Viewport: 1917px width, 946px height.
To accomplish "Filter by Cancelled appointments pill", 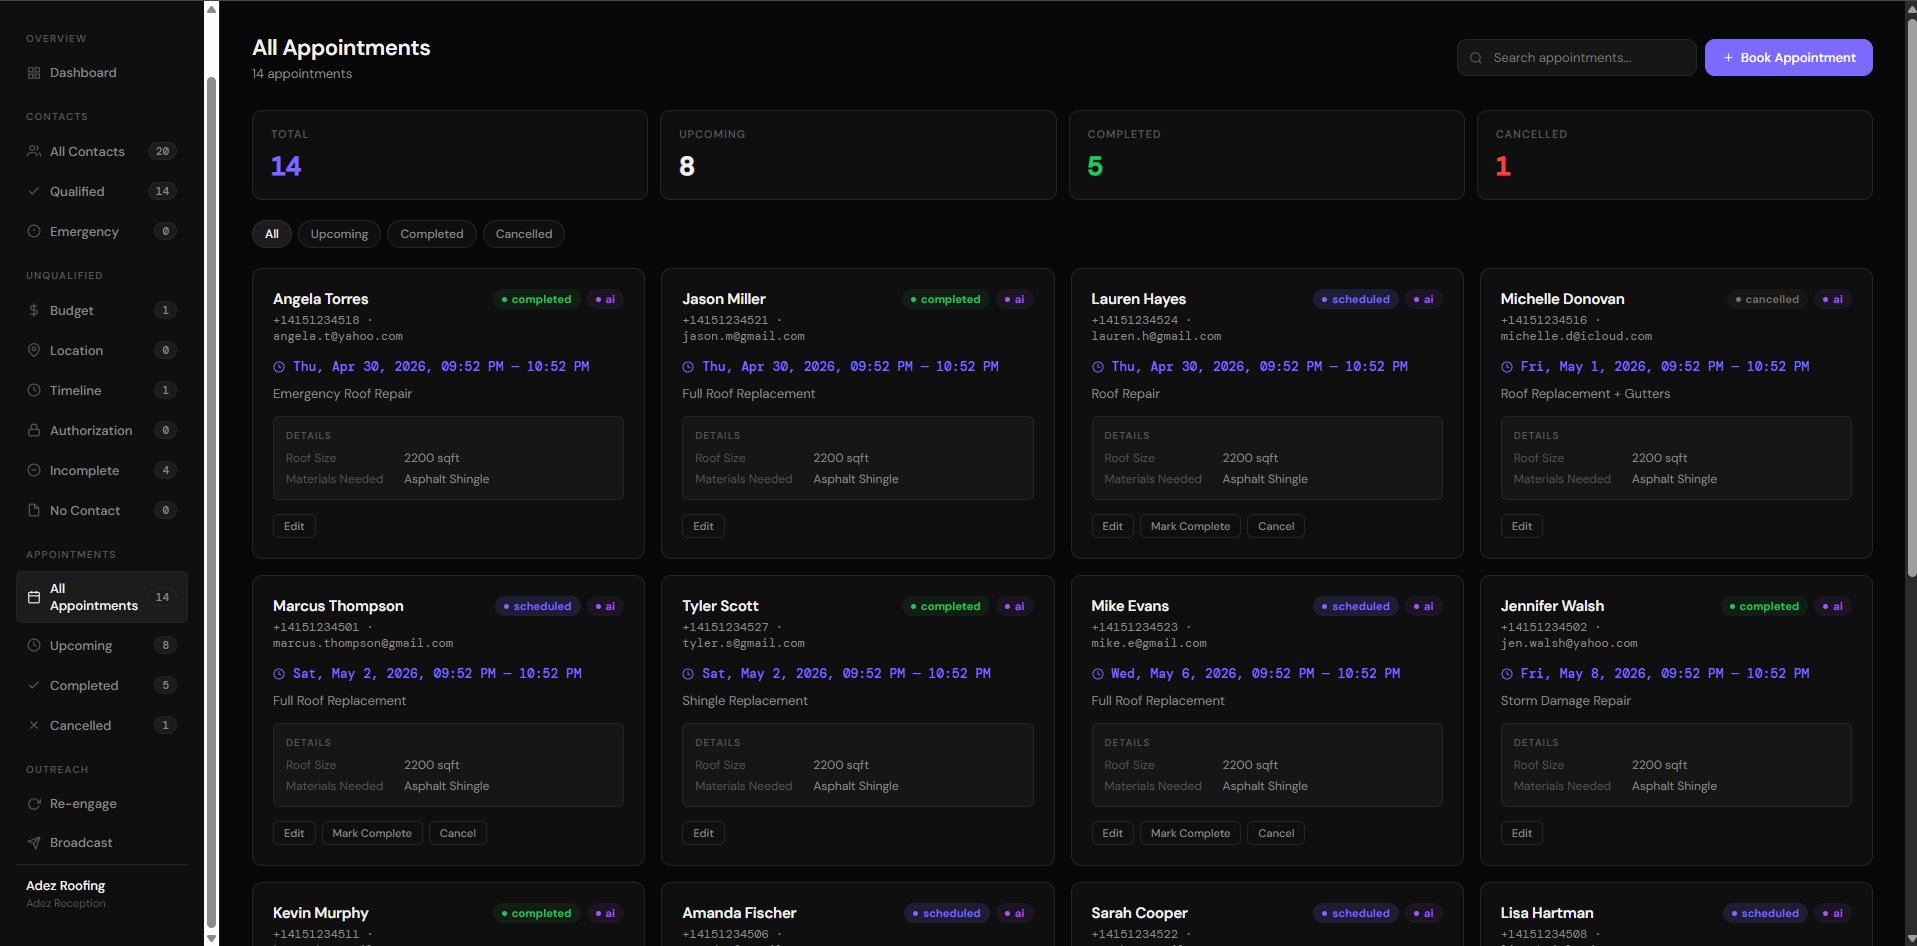I will pos(523,234).
